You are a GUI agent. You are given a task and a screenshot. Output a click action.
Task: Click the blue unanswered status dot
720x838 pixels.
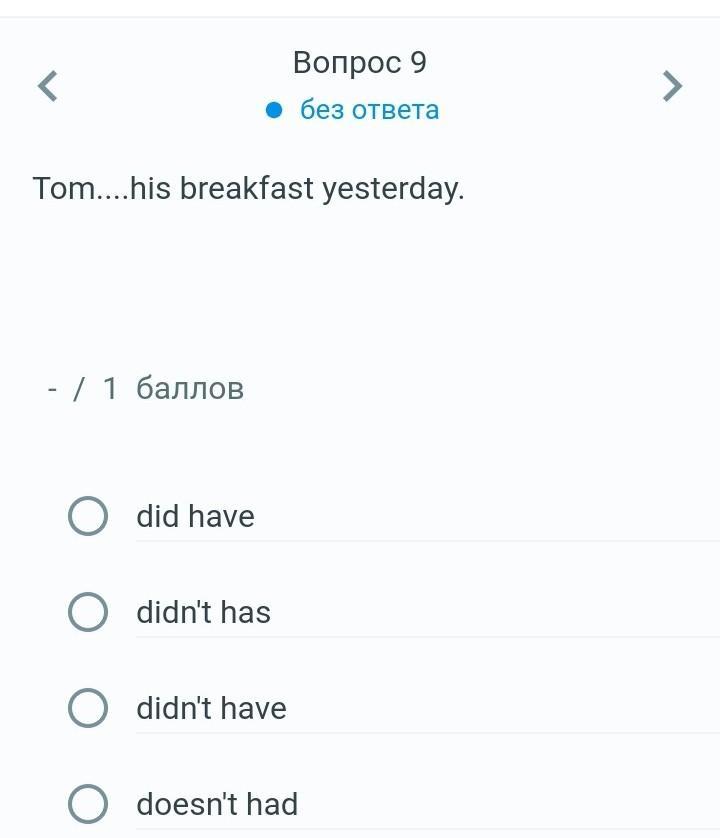276,110
